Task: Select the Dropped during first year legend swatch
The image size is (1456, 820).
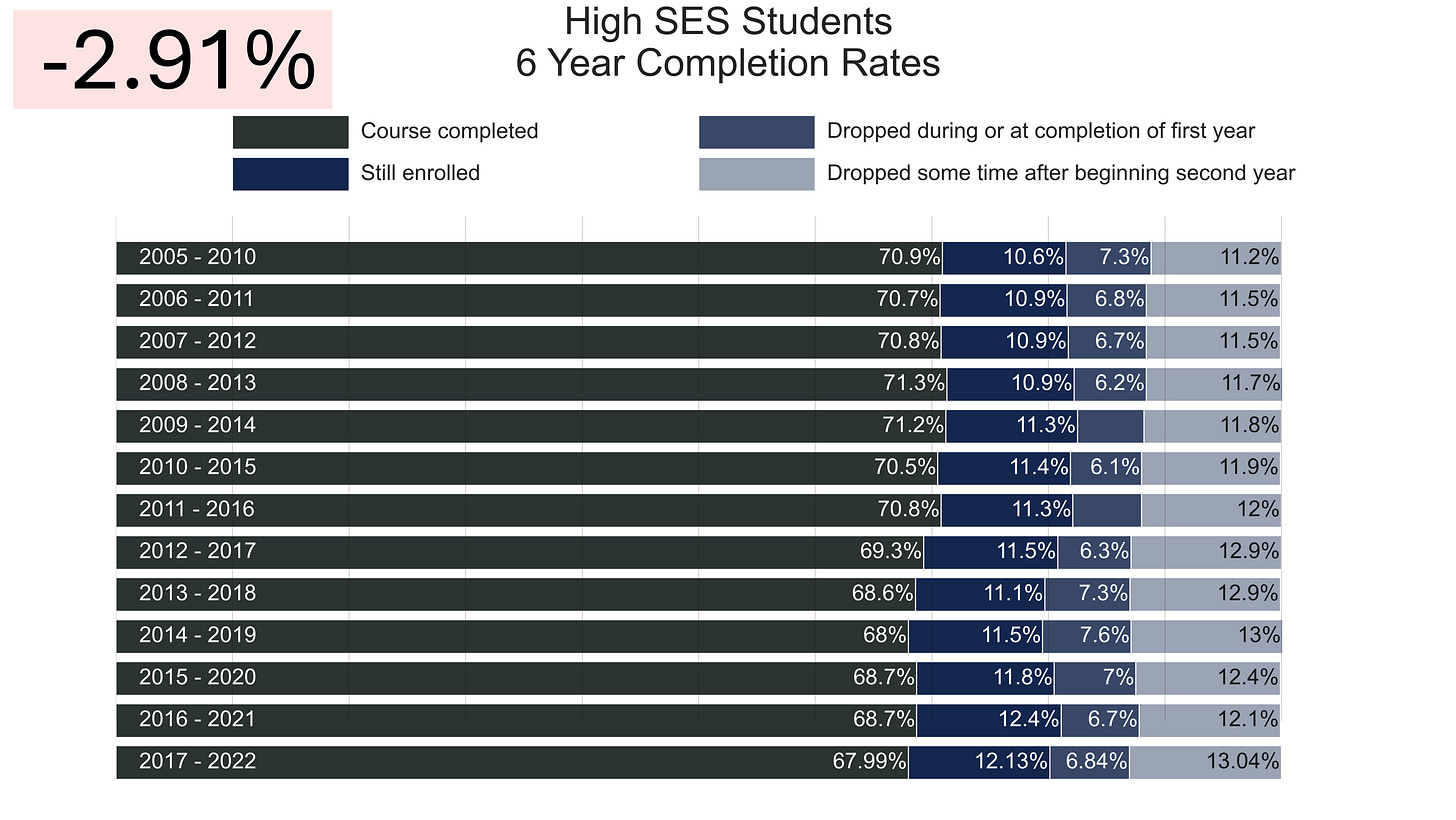Action: pyautogui.click(x=757, y=132)
